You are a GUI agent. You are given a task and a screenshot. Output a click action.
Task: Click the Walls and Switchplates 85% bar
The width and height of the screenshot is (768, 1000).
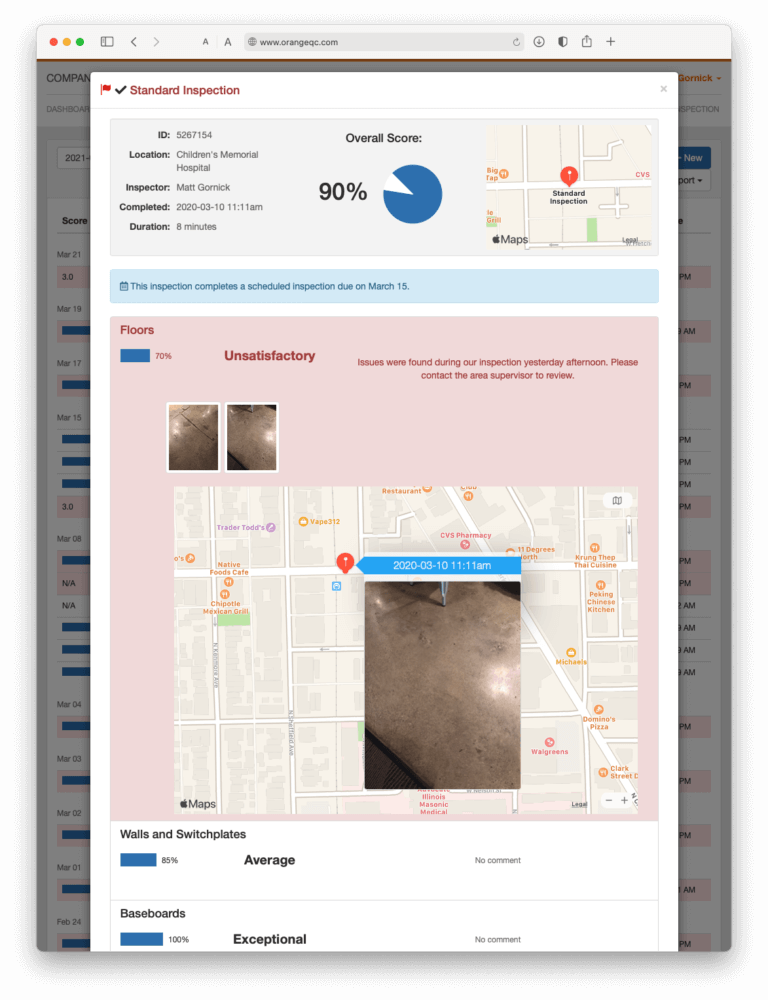[x=138, y=860]
